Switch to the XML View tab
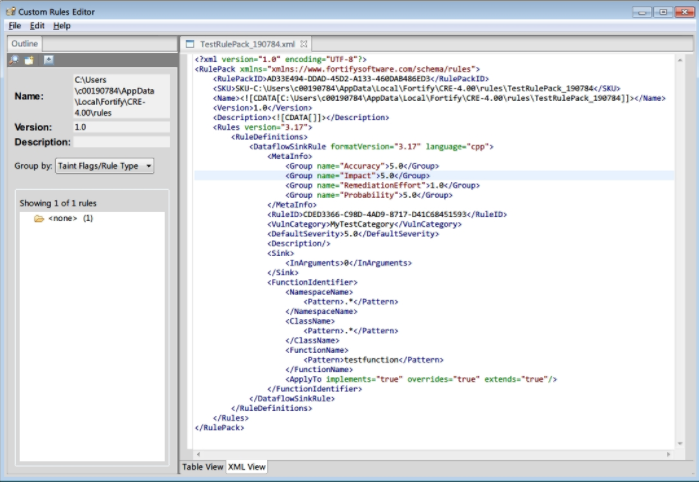Viewport: 699px width, 482px height. (x=247, y=467)
